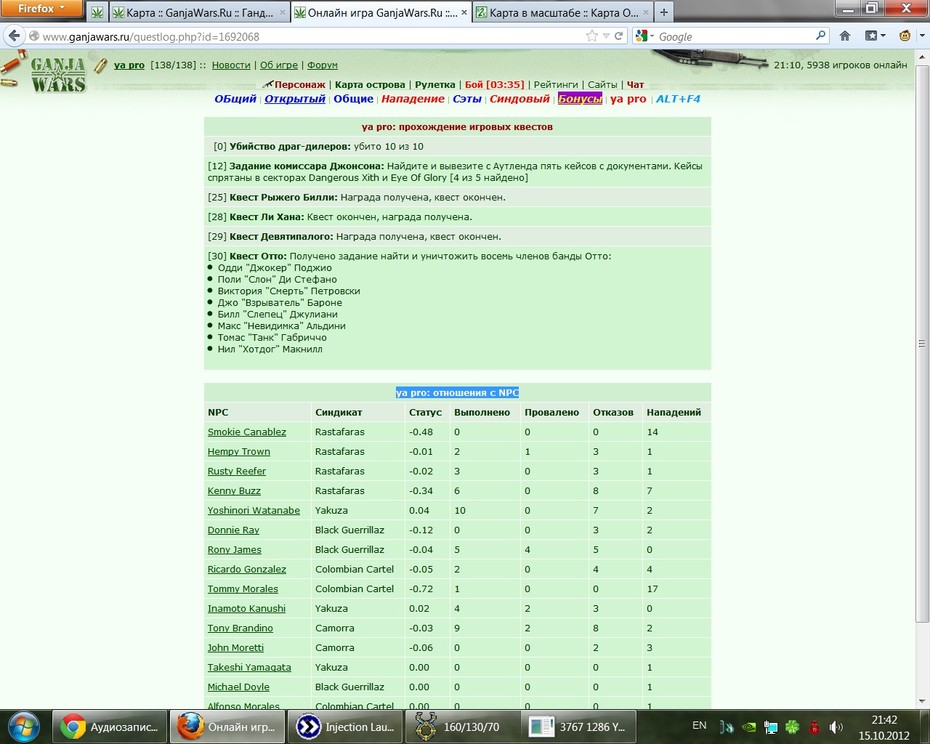Open the Firefox Home page icon

(x=845, y=36)
